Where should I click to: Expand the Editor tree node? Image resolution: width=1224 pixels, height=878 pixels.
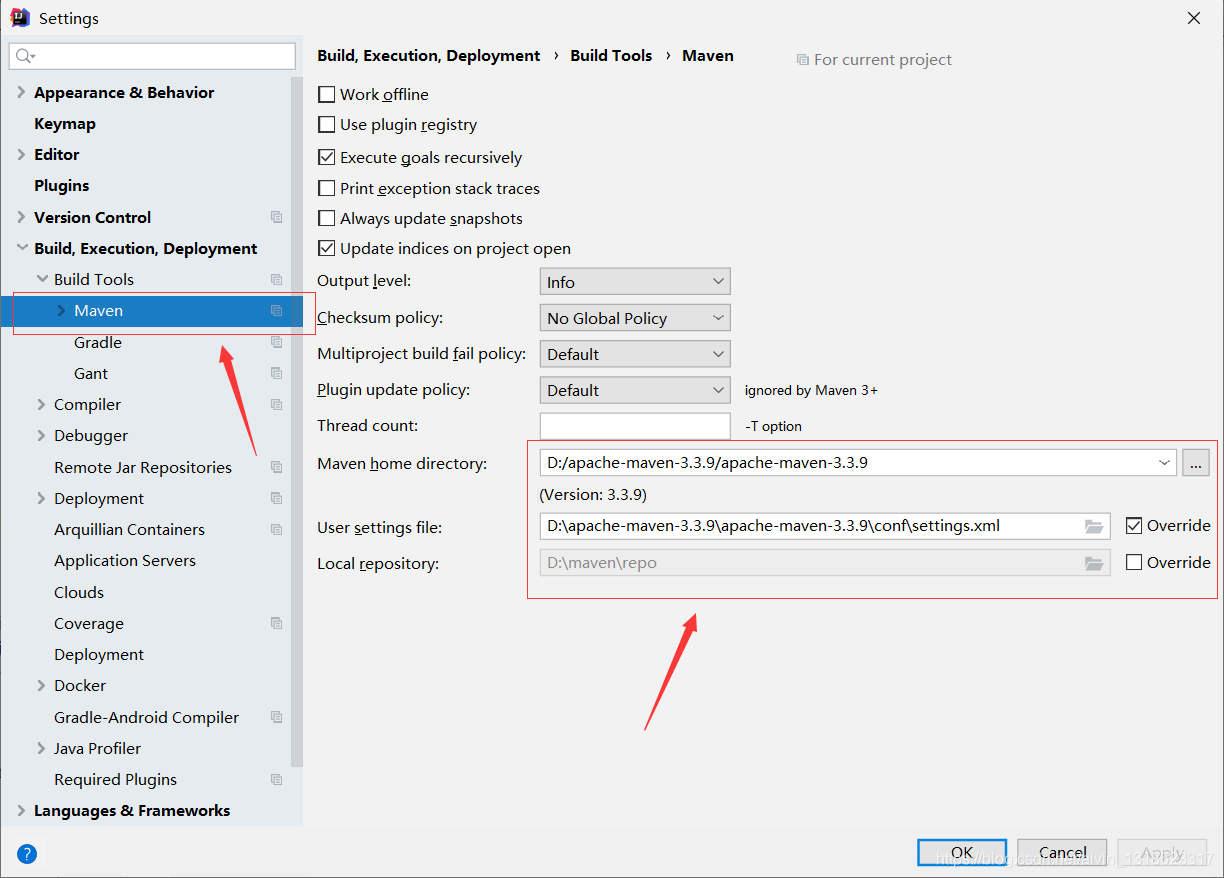(21, 154)
